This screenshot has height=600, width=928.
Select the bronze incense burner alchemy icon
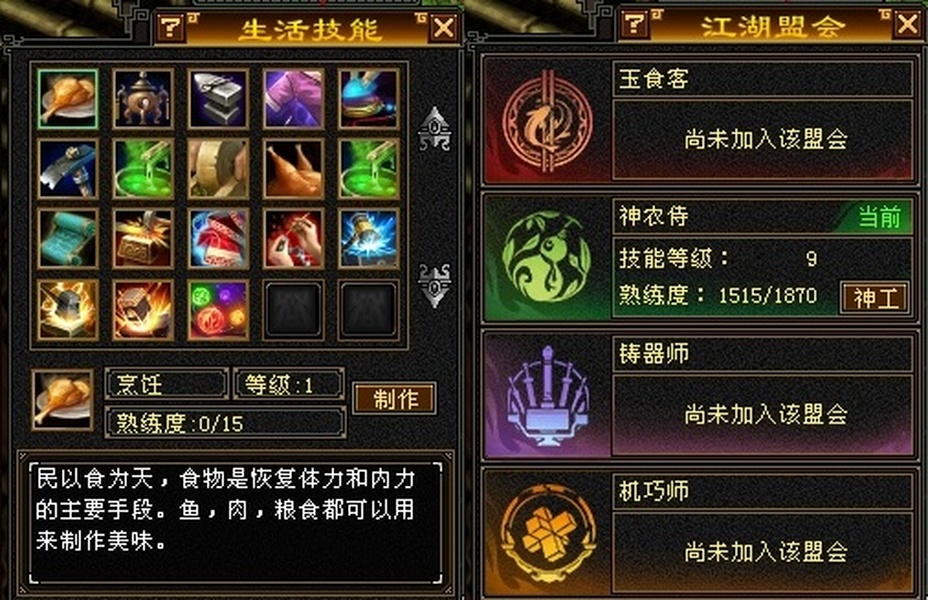click(143, 98)
